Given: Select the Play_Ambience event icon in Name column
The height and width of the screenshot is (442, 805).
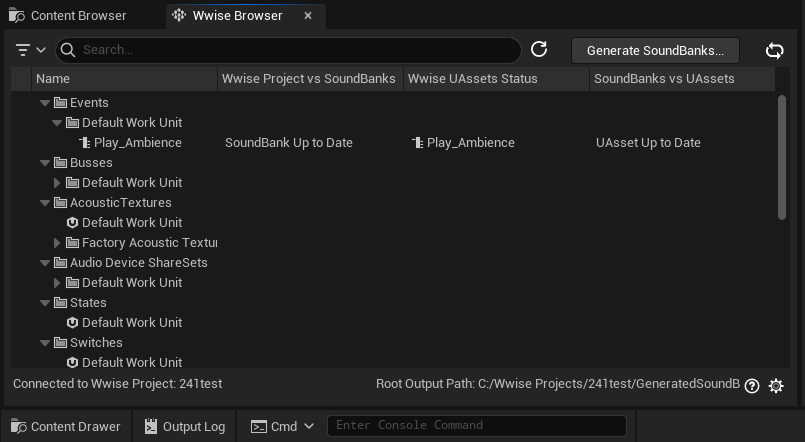Looking at the screenshot, I should tap(85, 143).
